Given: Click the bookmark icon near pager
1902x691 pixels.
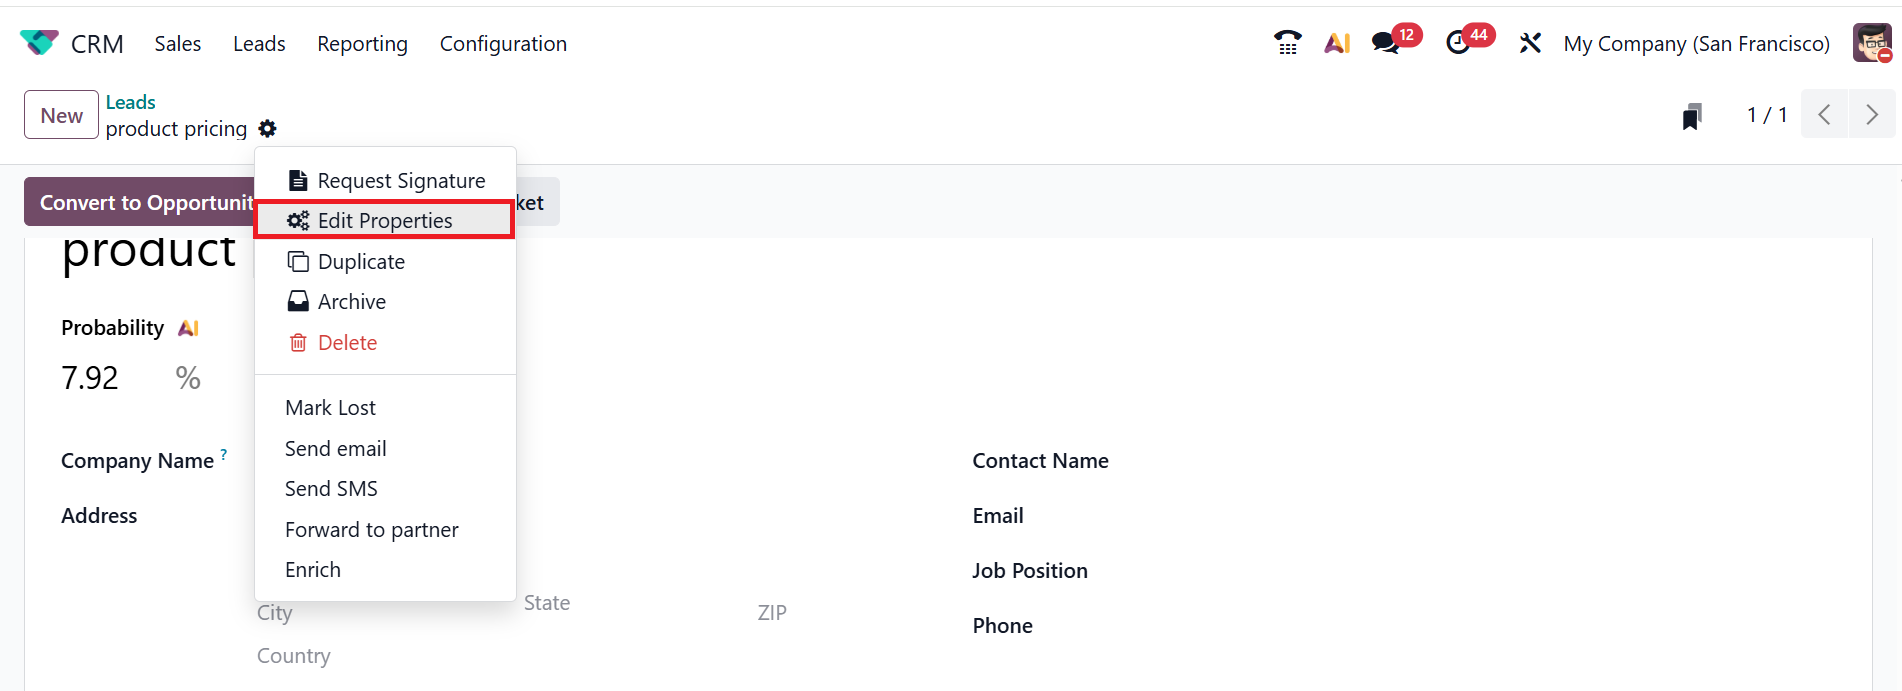Looking at the screenshot, I should coord(1692,116).
